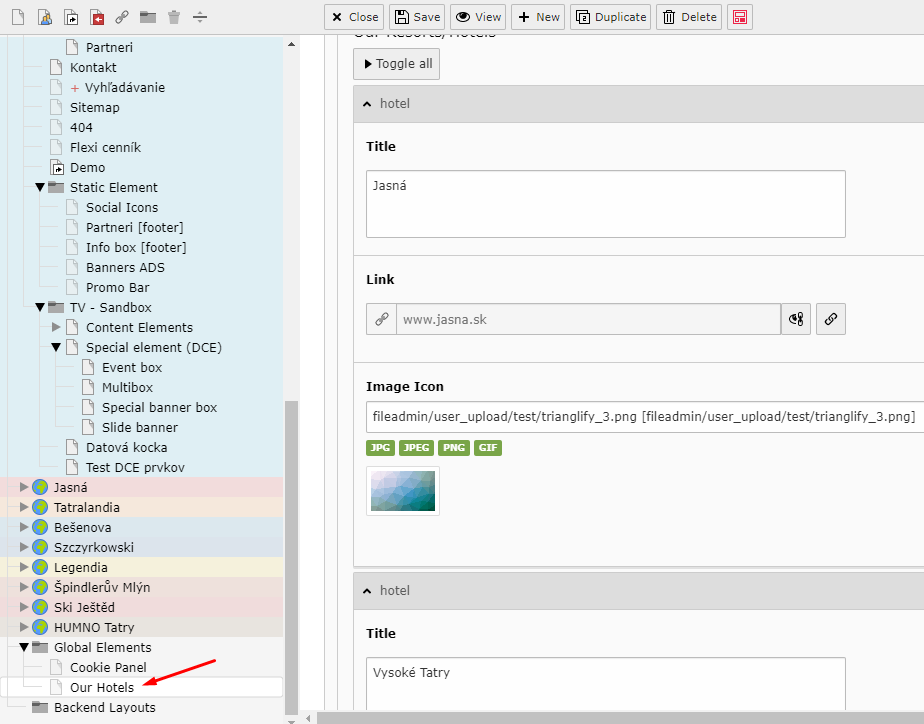Click the trash bin icon in toolbar

(x=174, y=17)
